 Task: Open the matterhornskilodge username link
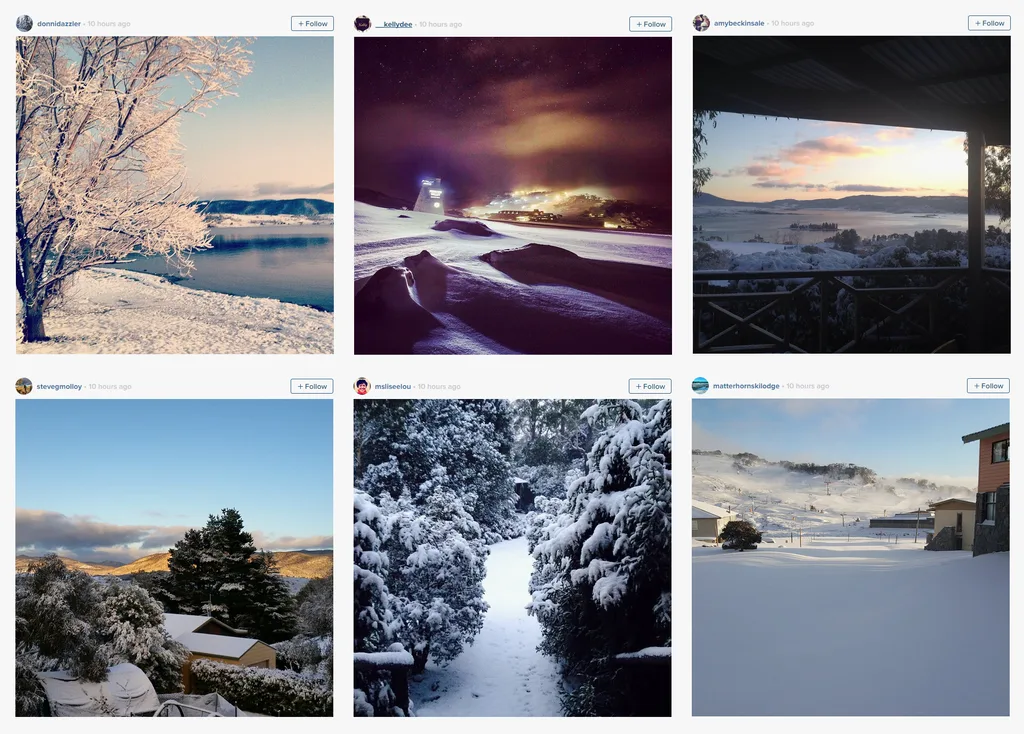click(746, 386)
